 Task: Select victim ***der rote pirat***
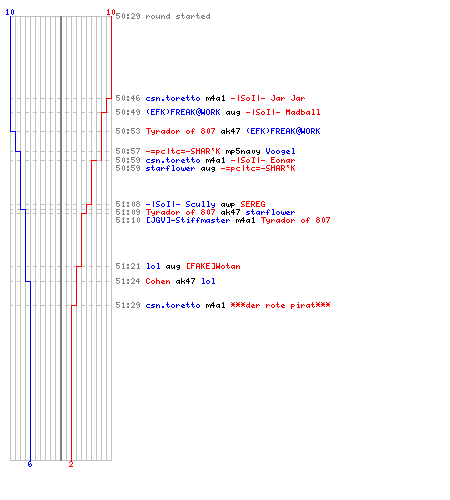(280, 305)
